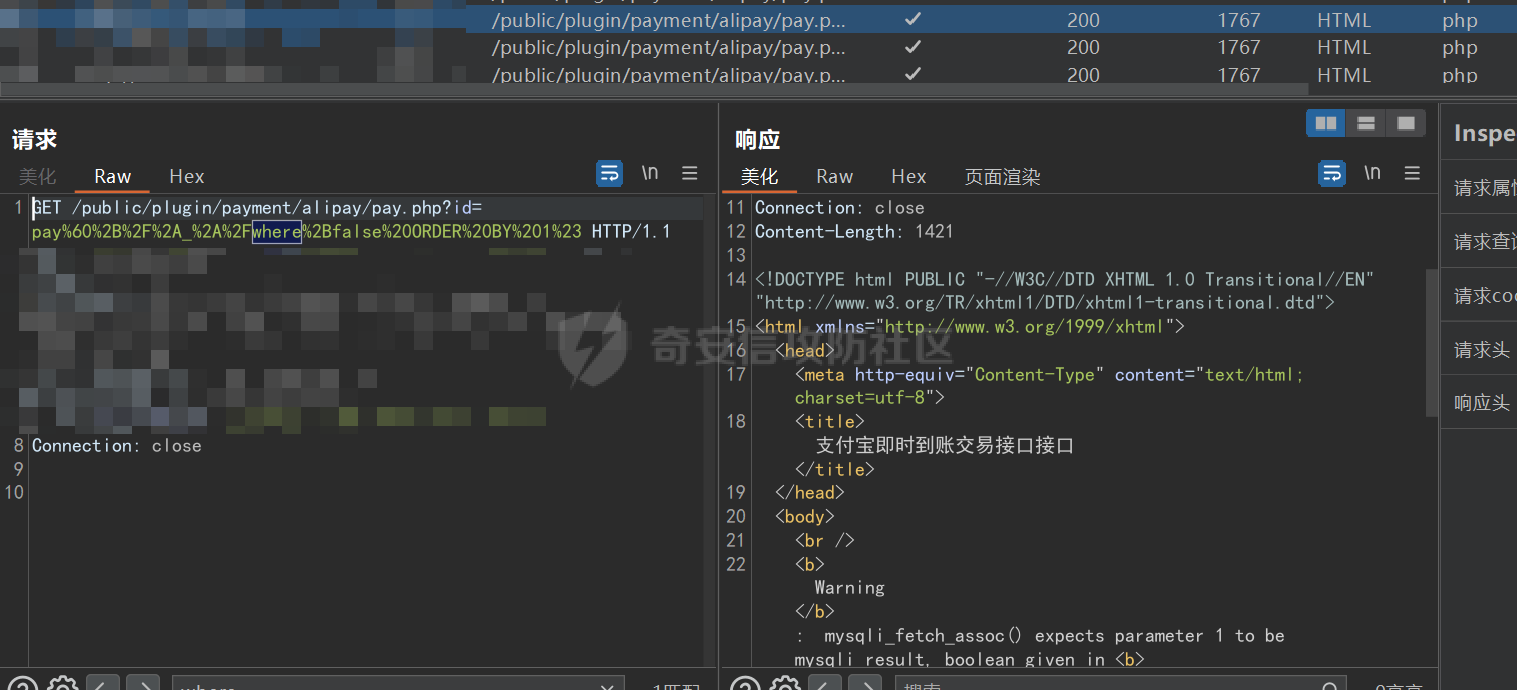Open the response pane help icon

pyautogui.click(x=744, y=686)
